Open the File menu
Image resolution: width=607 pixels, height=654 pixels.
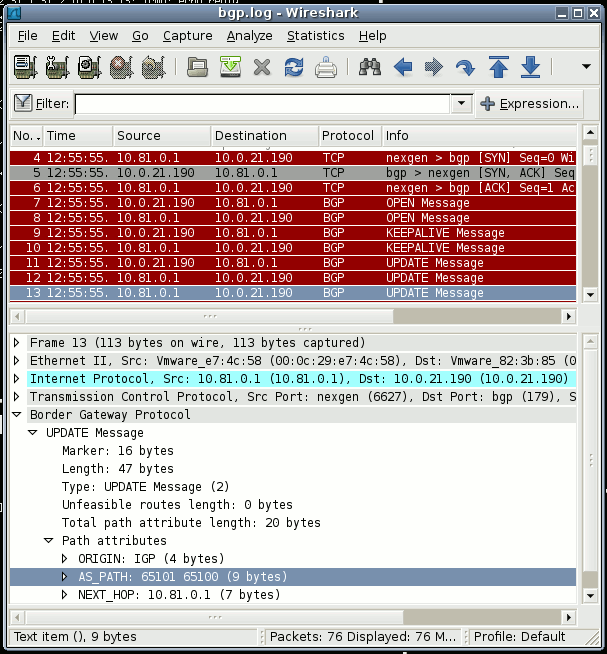pos(28,36)
